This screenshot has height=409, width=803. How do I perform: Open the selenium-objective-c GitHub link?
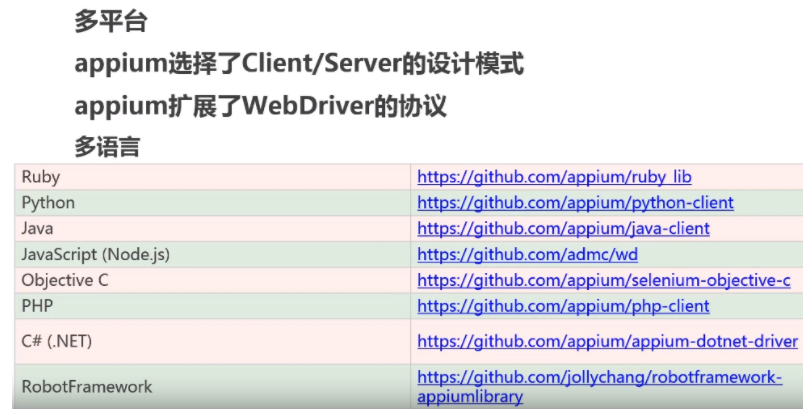click(x=604, y=280)
